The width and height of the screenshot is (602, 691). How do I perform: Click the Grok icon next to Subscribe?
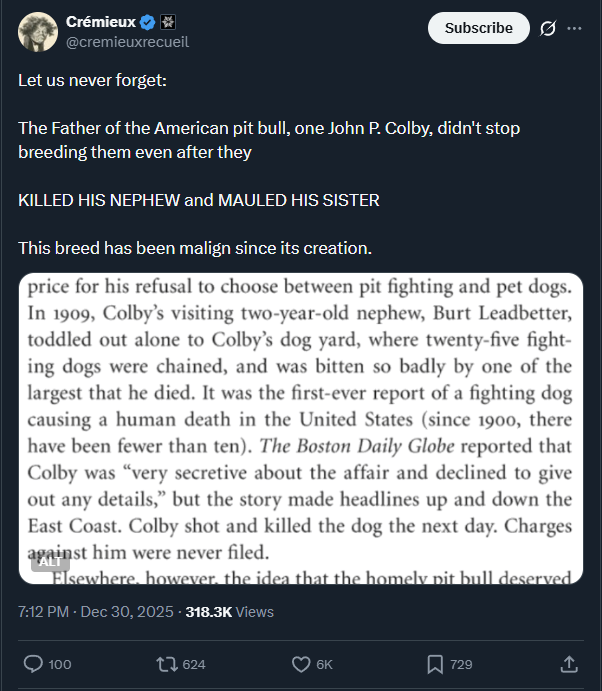[x=547, y=28]
